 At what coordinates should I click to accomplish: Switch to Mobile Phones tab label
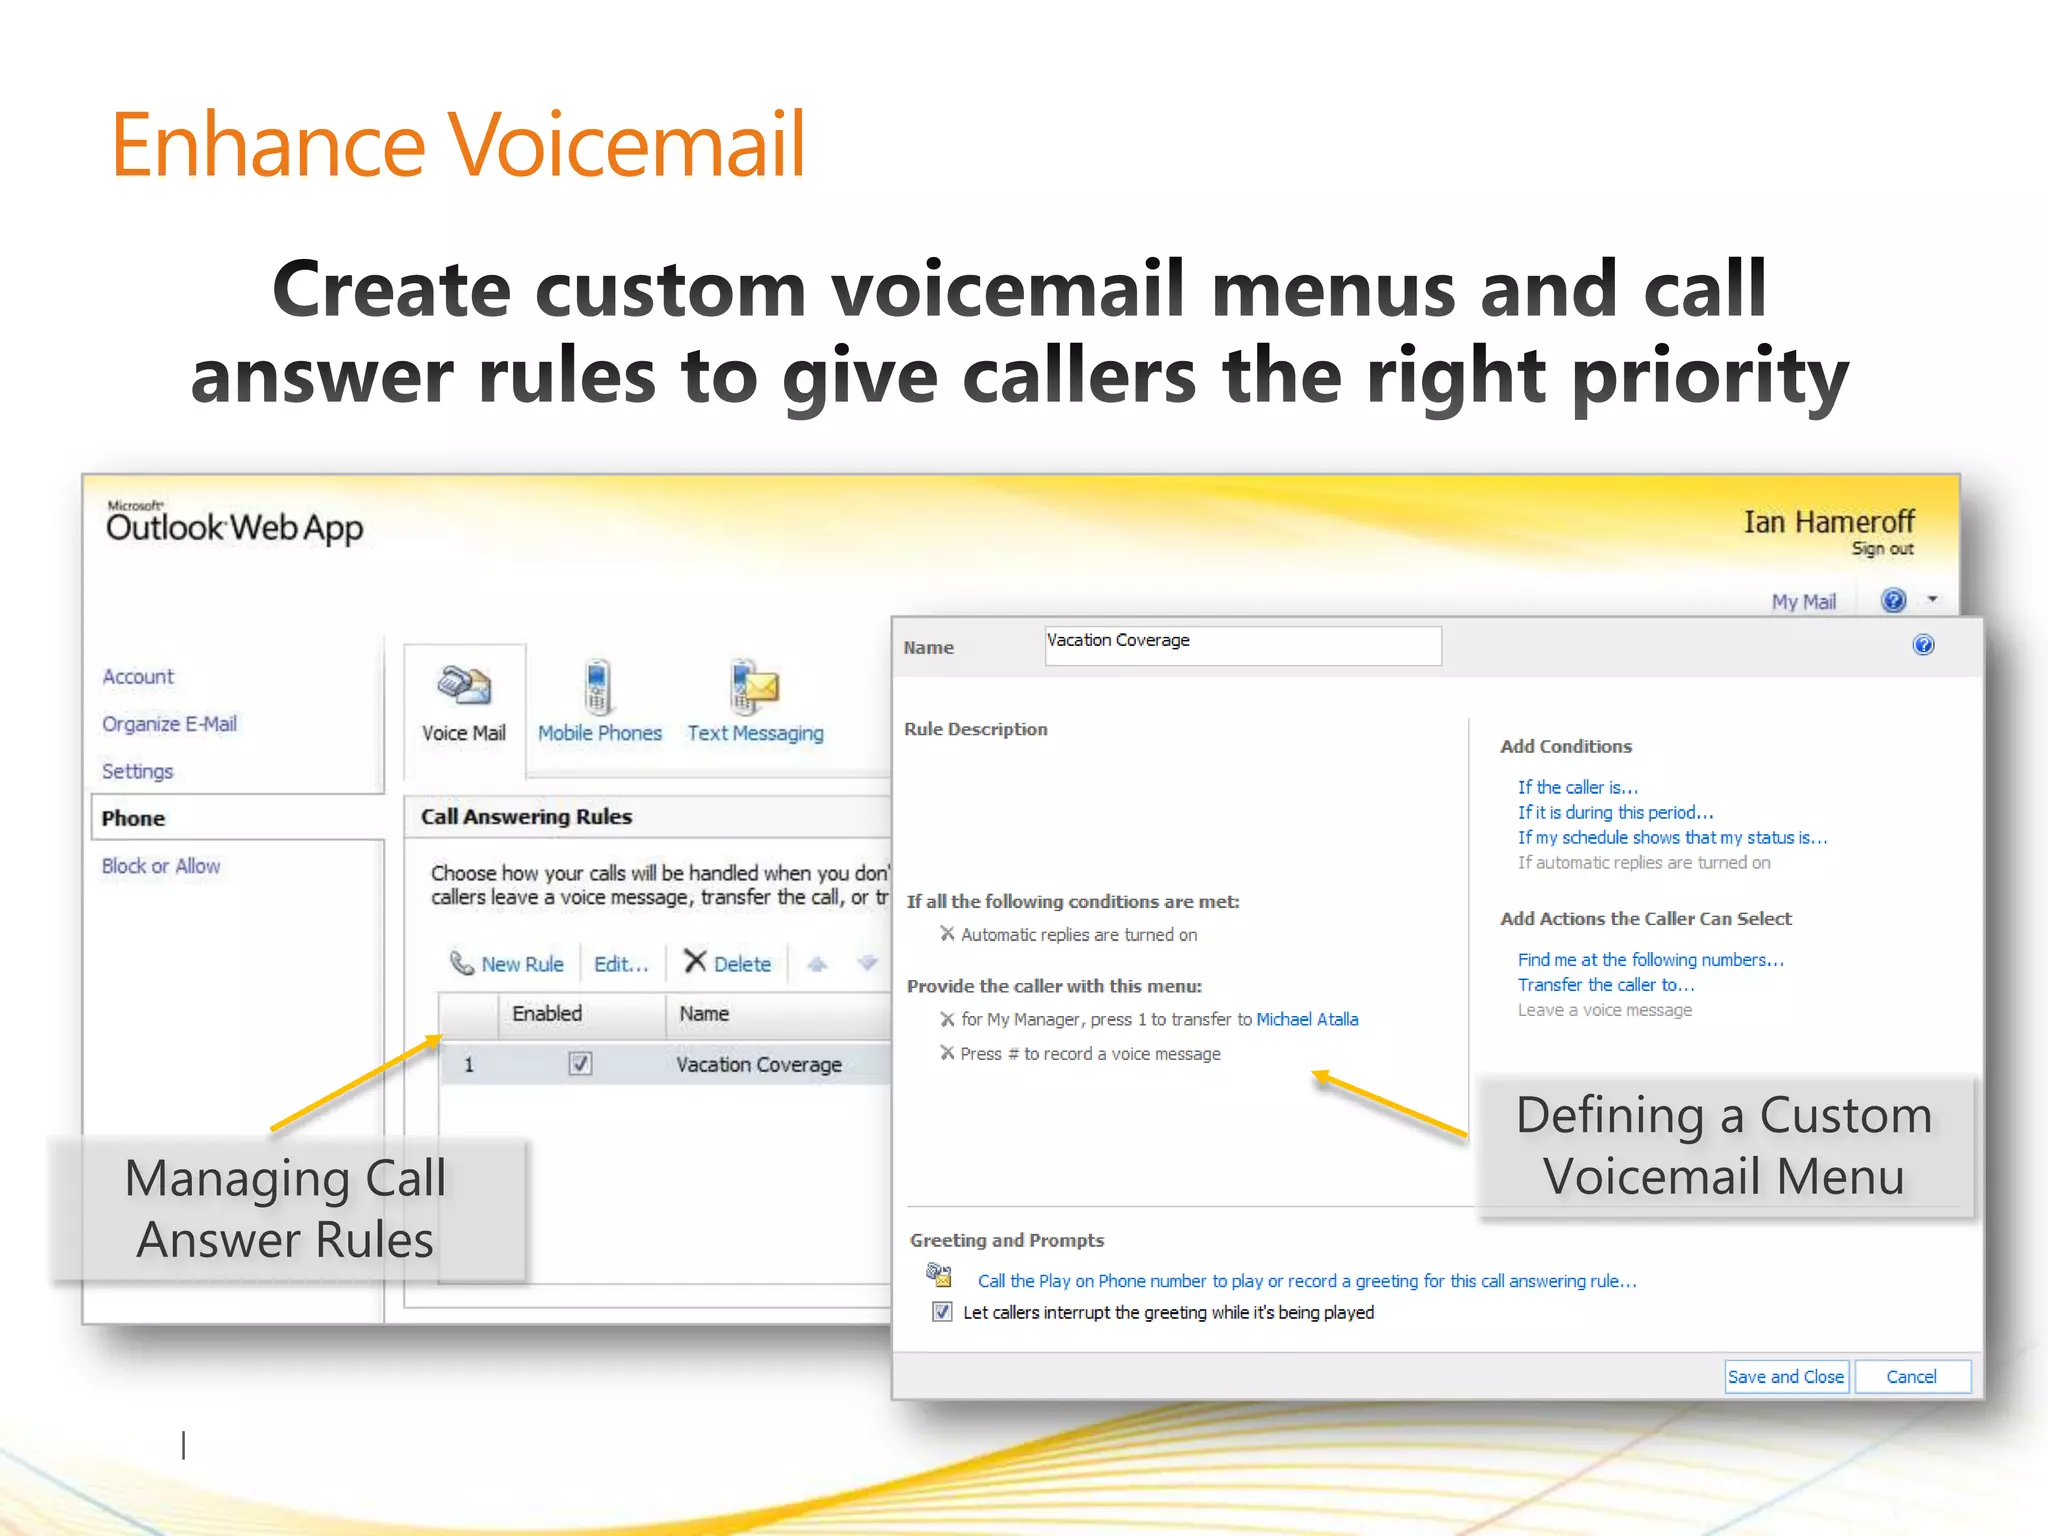pyautogui.click(x=600, y=733)
